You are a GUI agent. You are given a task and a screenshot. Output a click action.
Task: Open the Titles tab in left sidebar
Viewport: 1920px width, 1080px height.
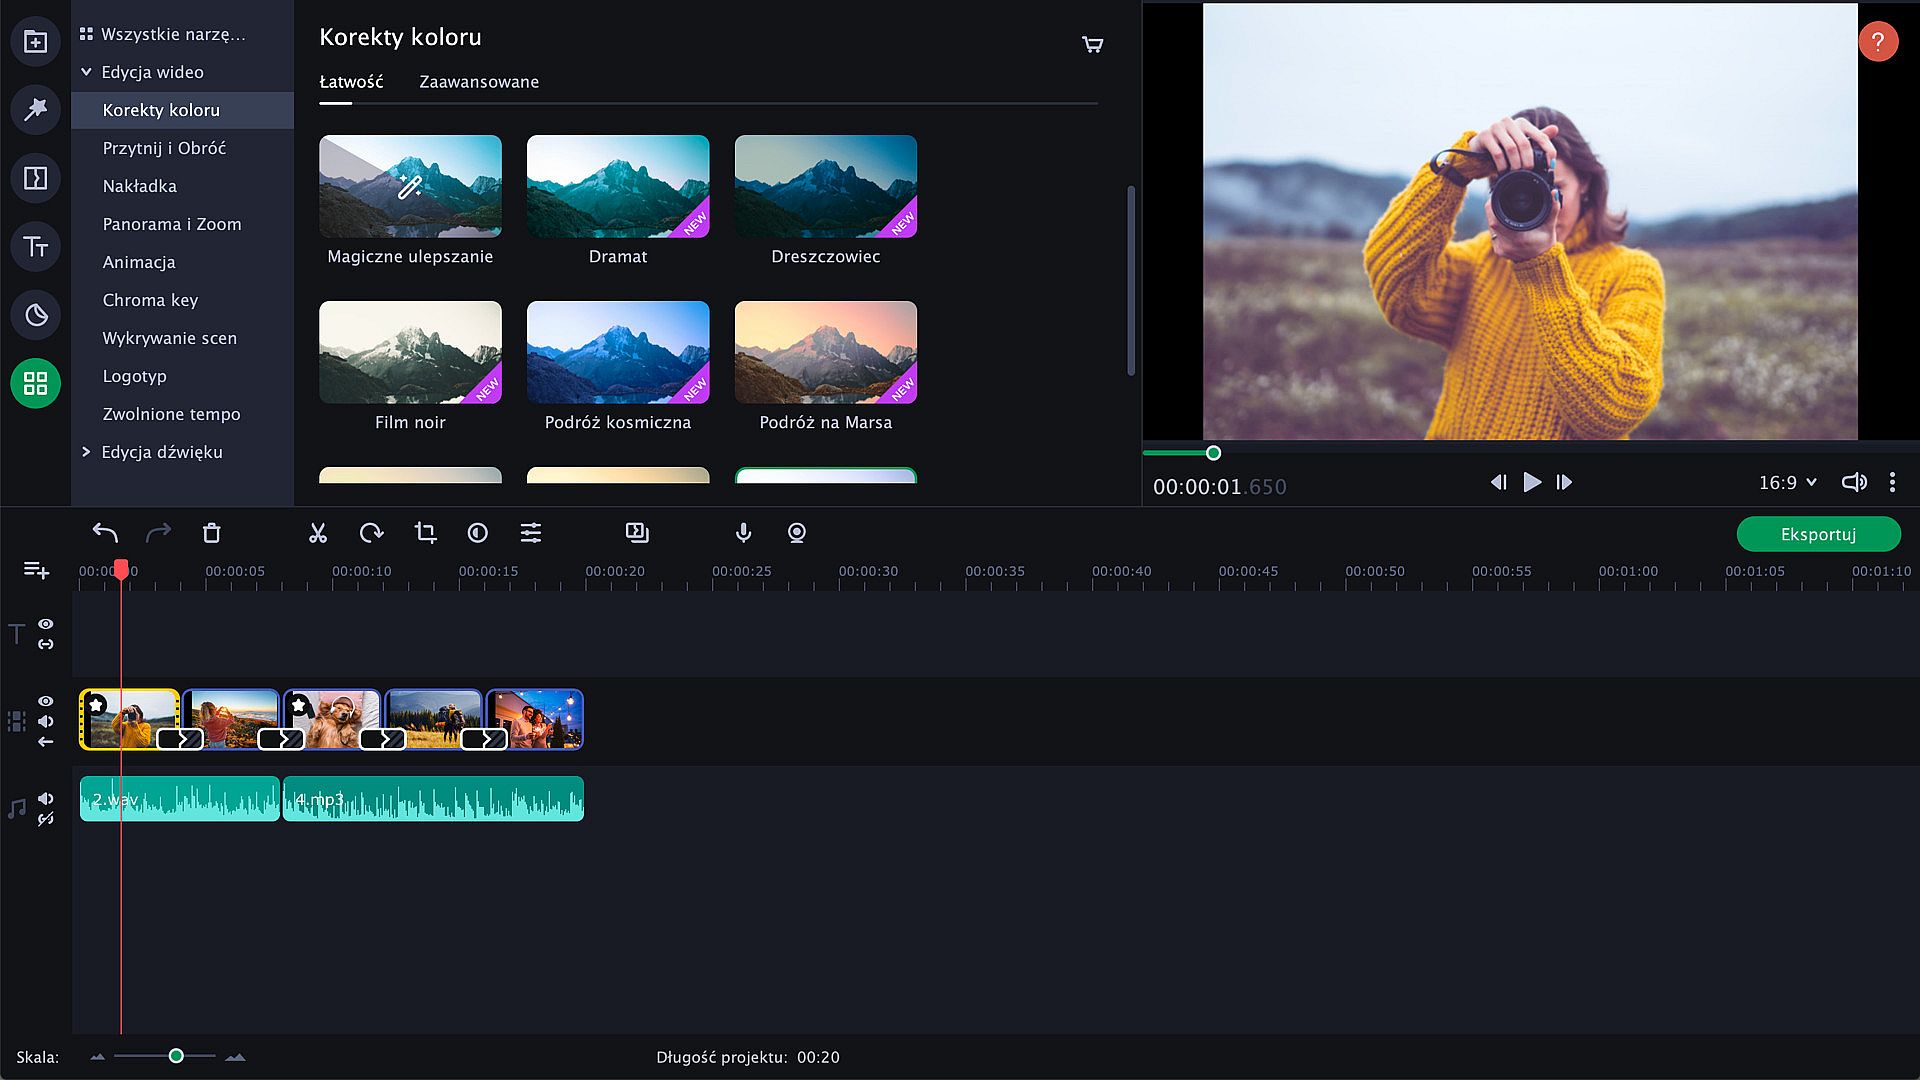click(x=36, y=247)
